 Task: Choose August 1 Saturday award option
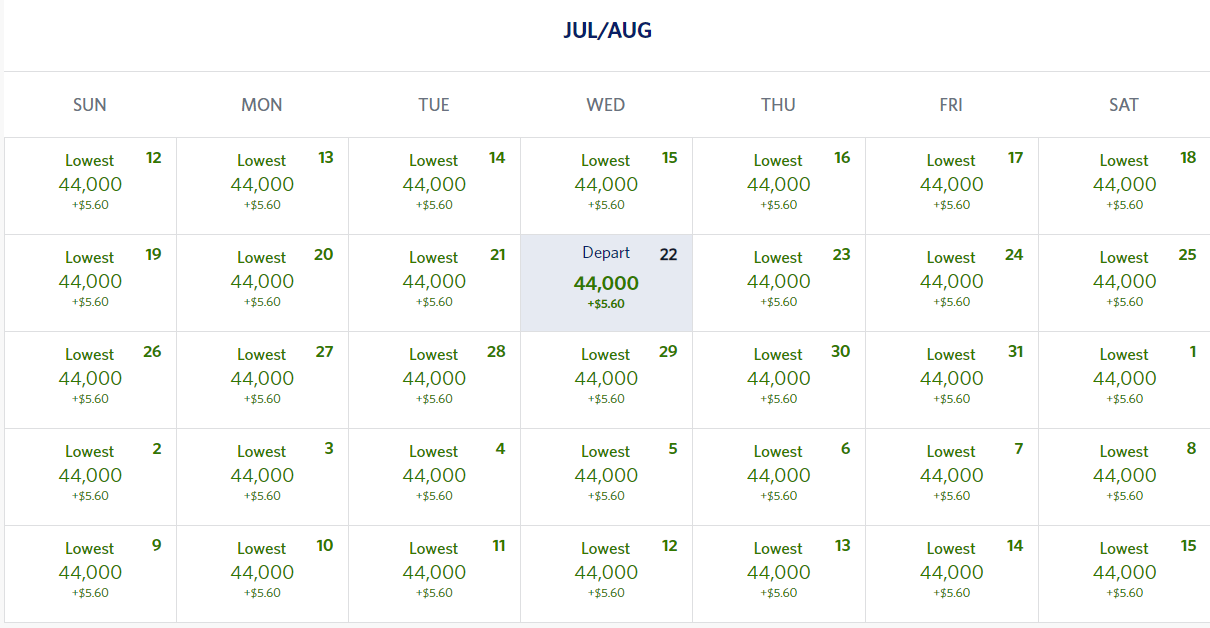[1123, 379]
